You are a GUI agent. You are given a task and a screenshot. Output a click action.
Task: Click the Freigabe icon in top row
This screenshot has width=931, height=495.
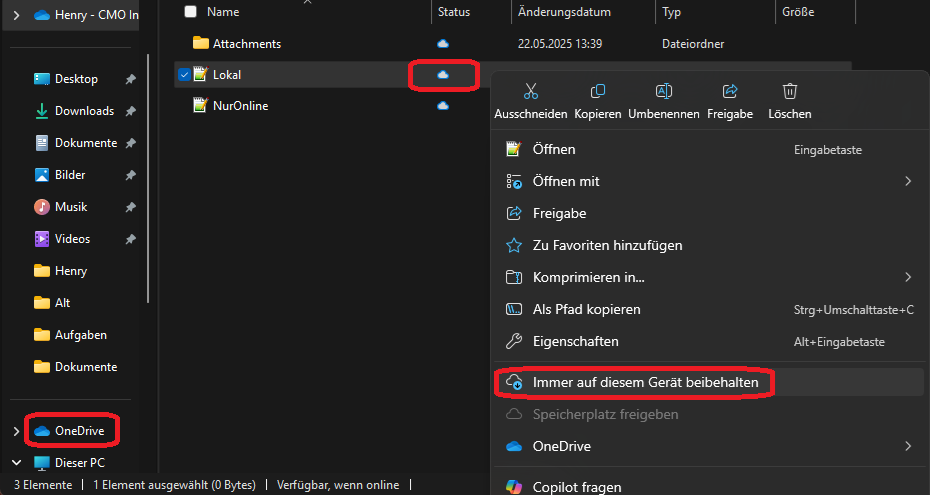[x=730, y=91]
